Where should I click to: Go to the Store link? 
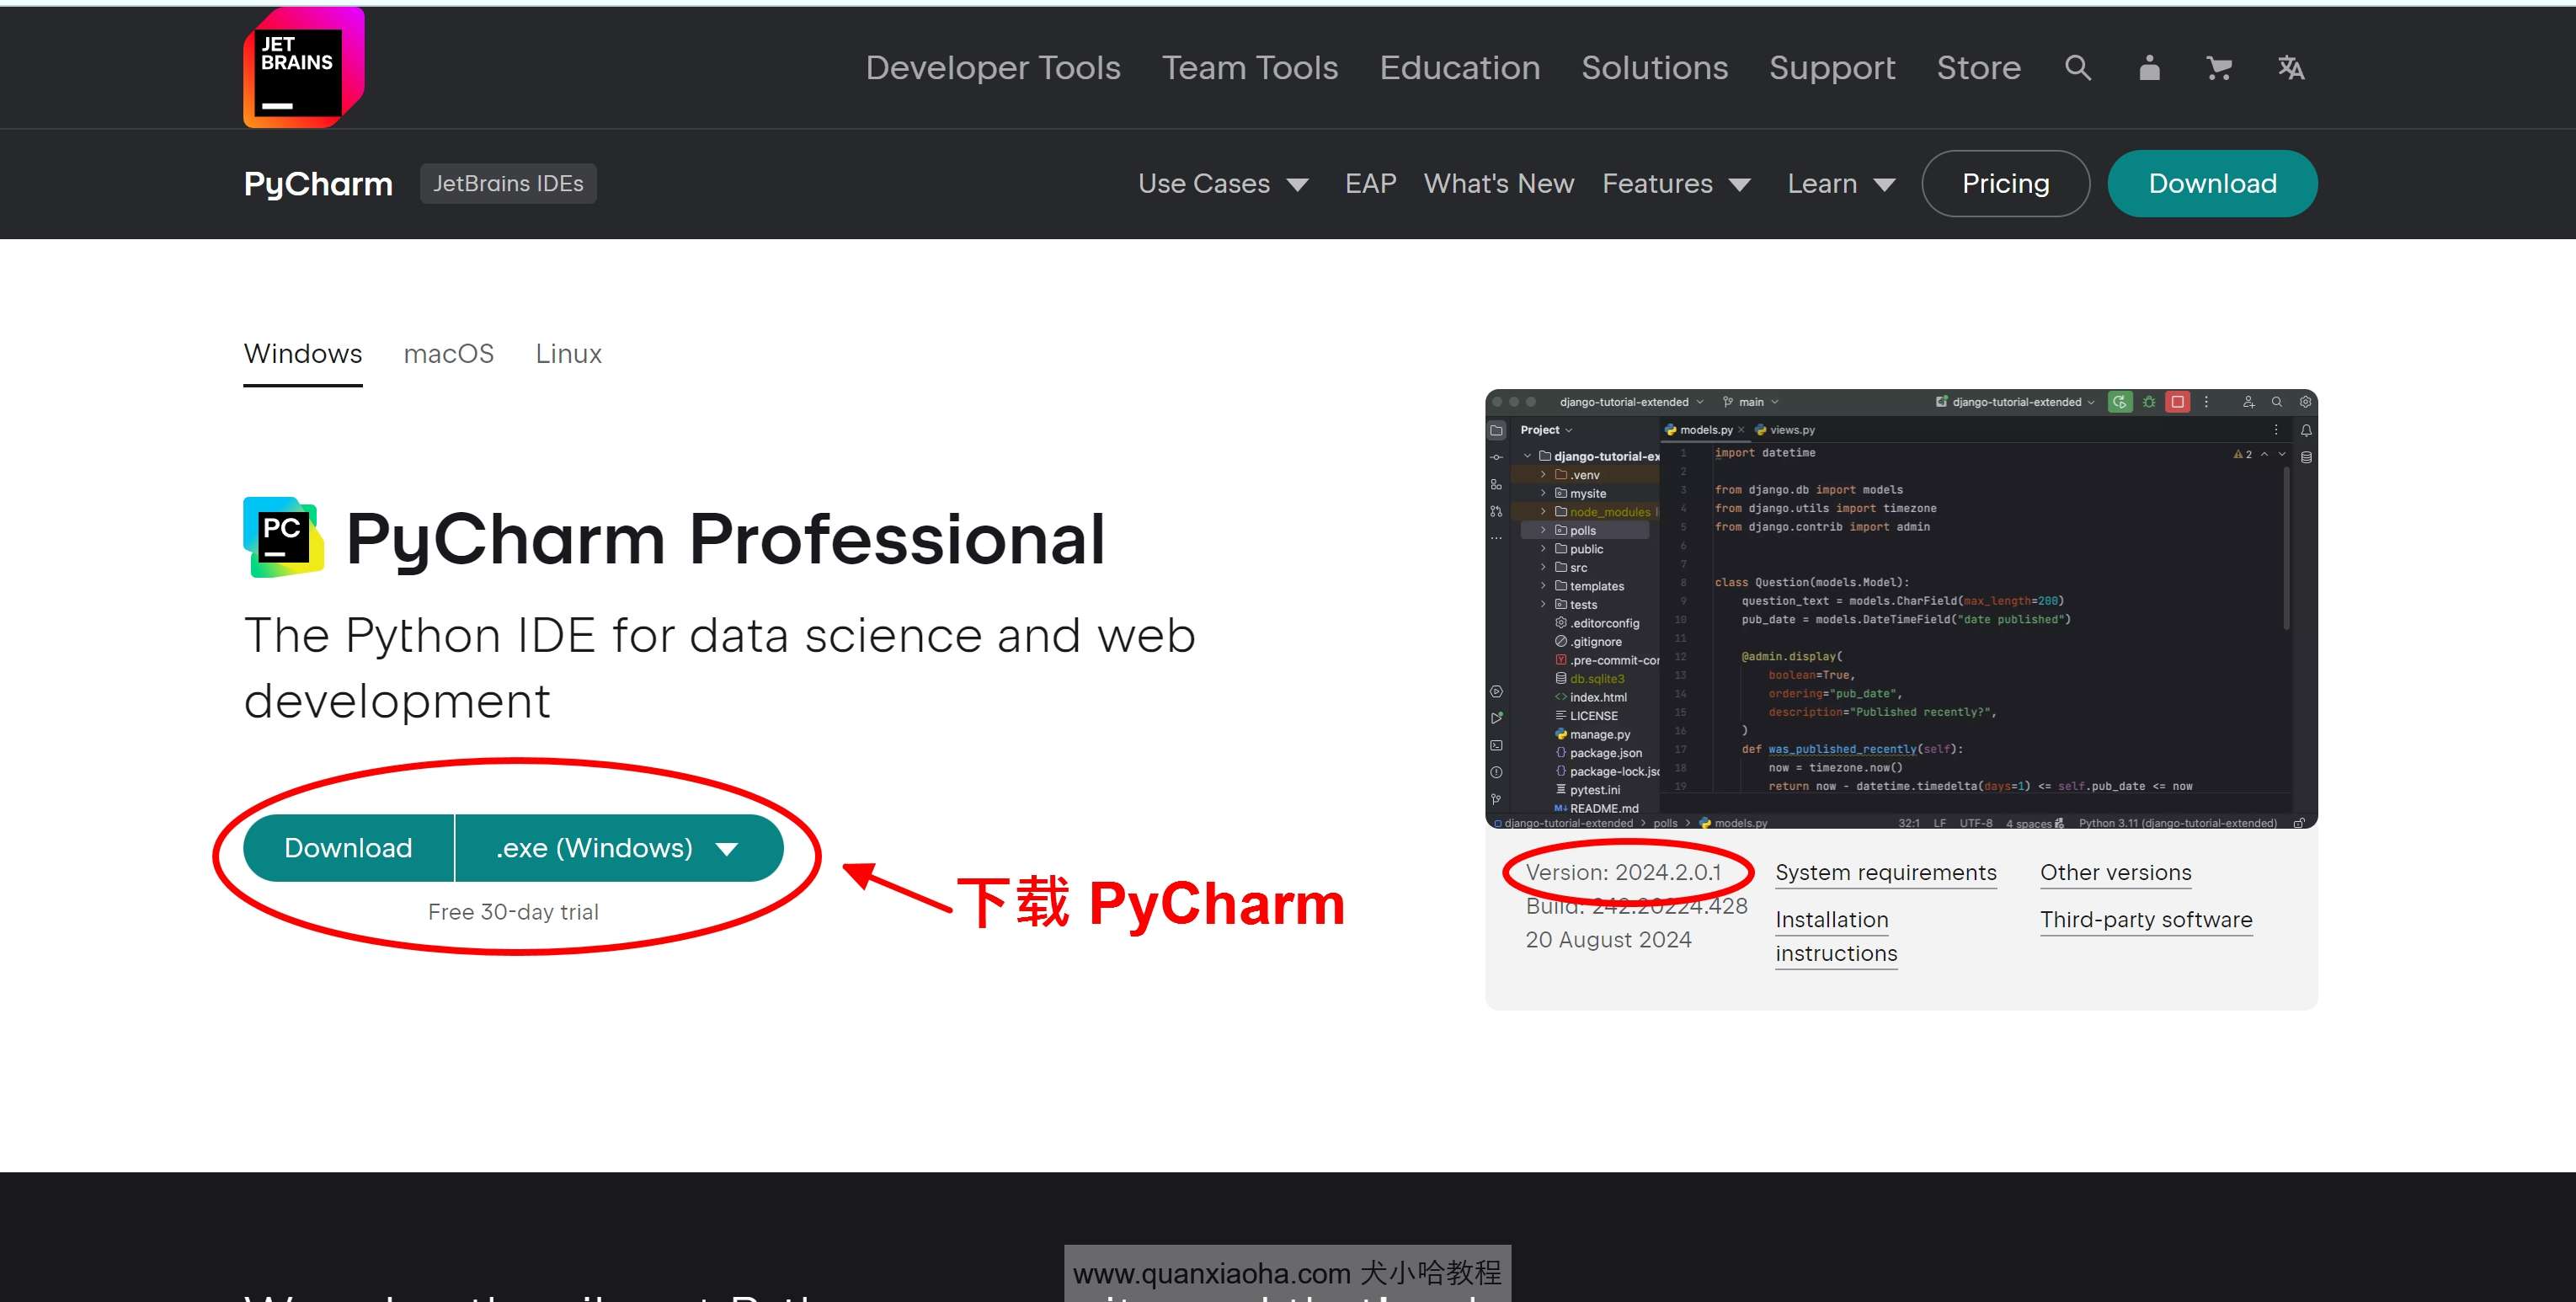(1979, 68)
